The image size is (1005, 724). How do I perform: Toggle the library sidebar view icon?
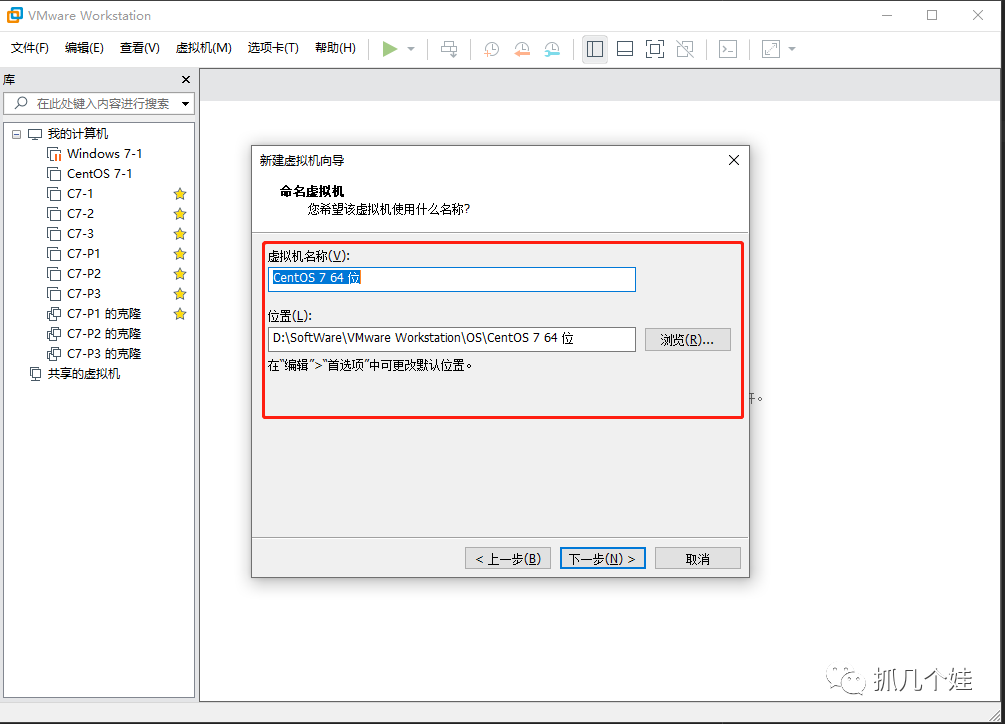(x=595, y=49)
